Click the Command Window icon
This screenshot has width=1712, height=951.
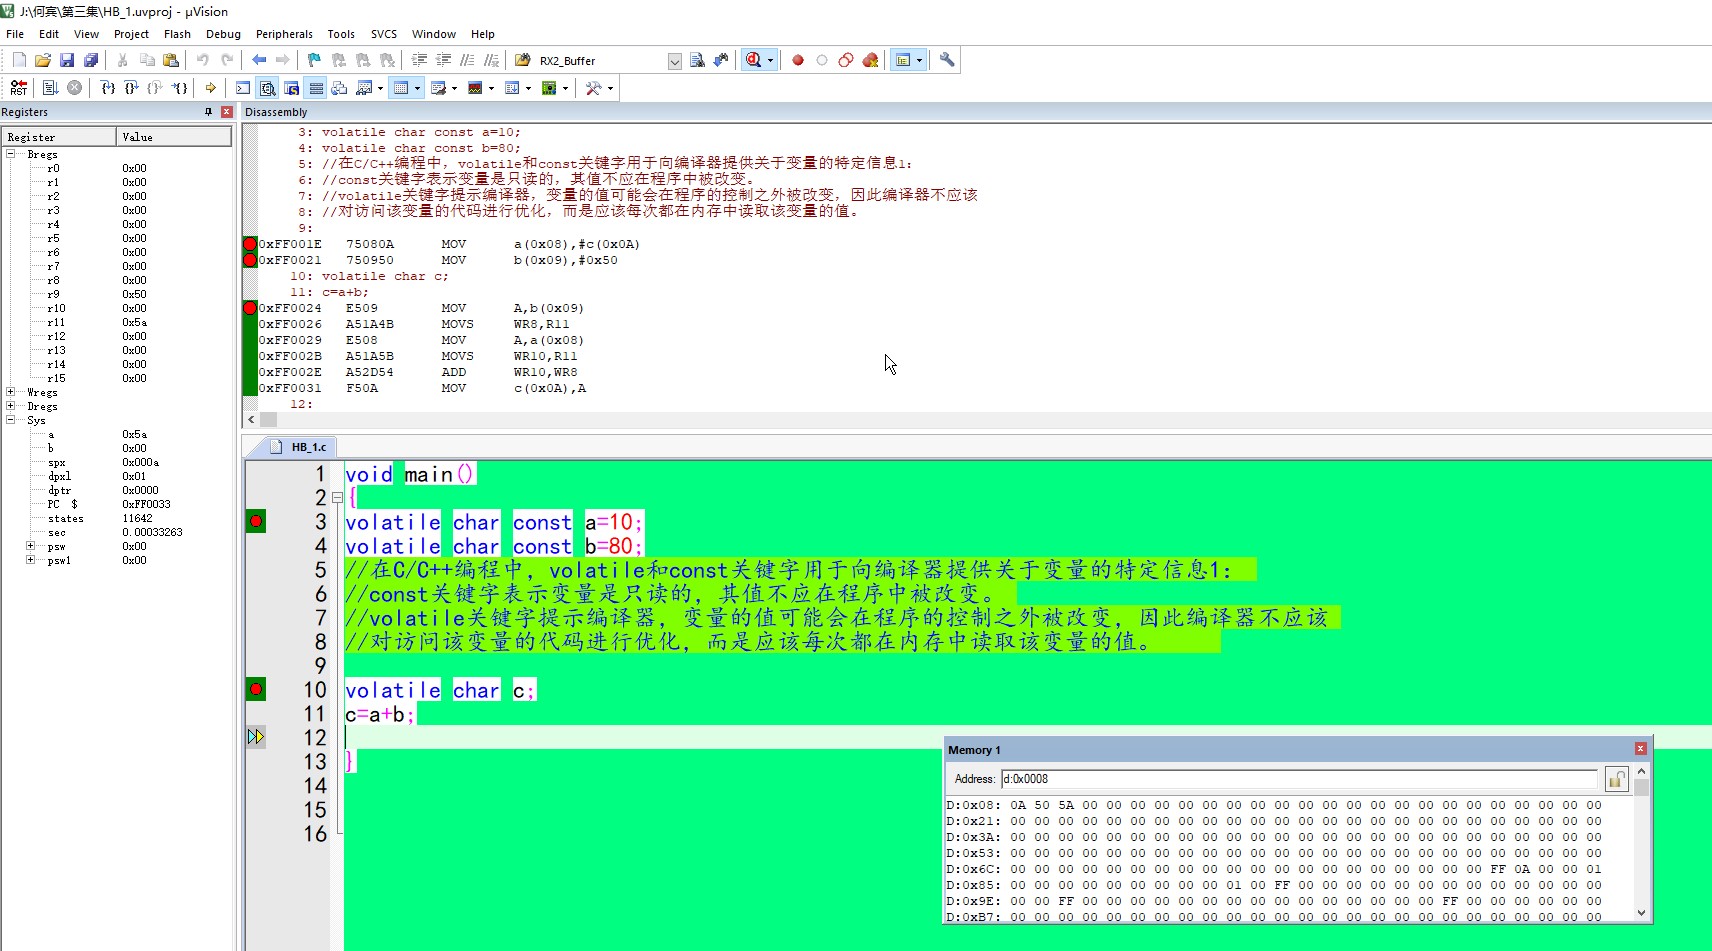point(243,88)
